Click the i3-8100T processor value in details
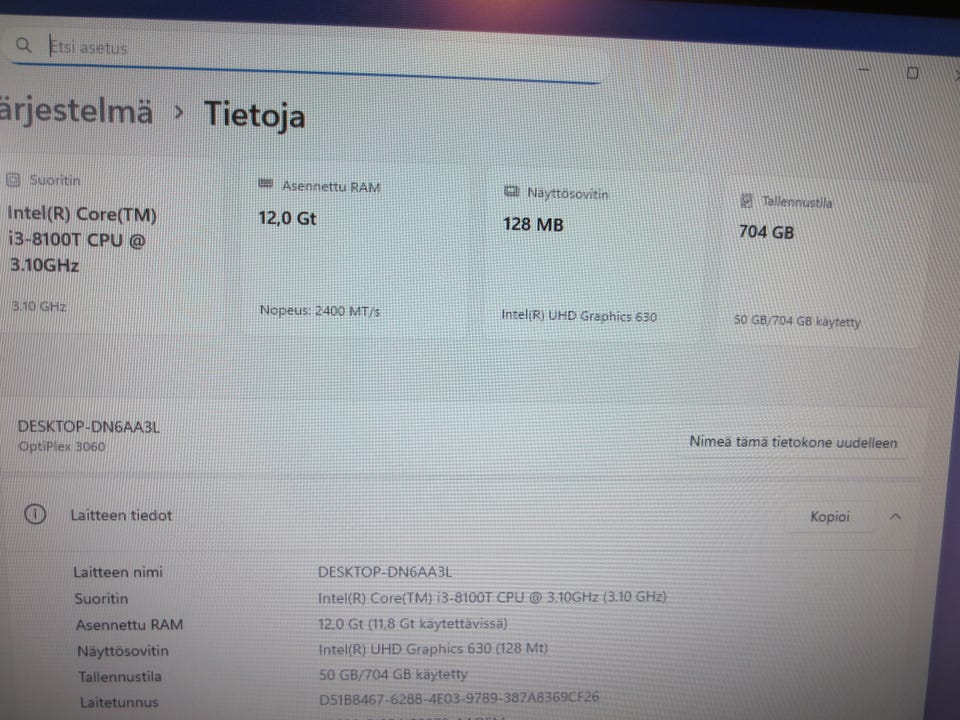 coord(492,597)
